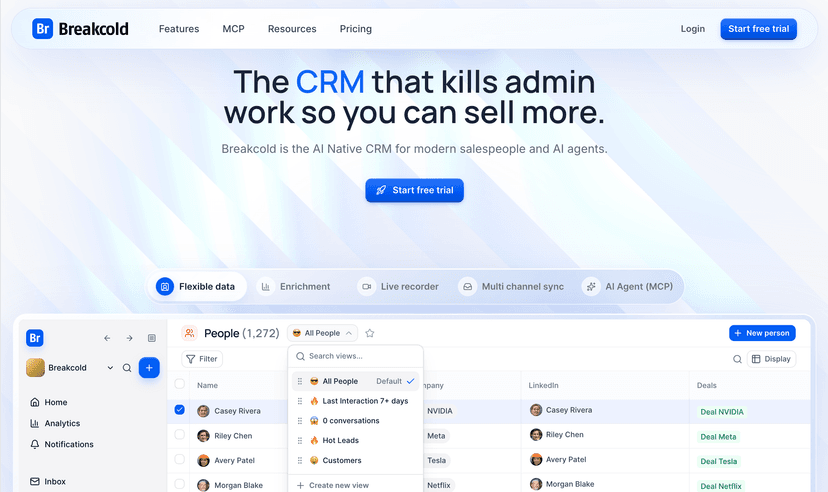Image resolution: width=828 pixels, height=492 pixels.
Task: Click drag handle beside 0 conversations
Action: click(299, 421)
